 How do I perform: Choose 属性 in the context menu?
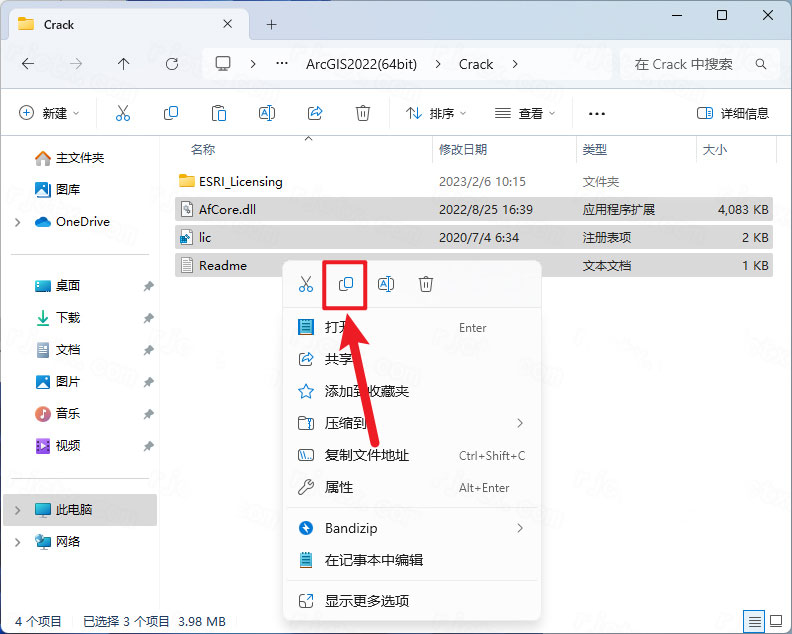click(412, 487)
